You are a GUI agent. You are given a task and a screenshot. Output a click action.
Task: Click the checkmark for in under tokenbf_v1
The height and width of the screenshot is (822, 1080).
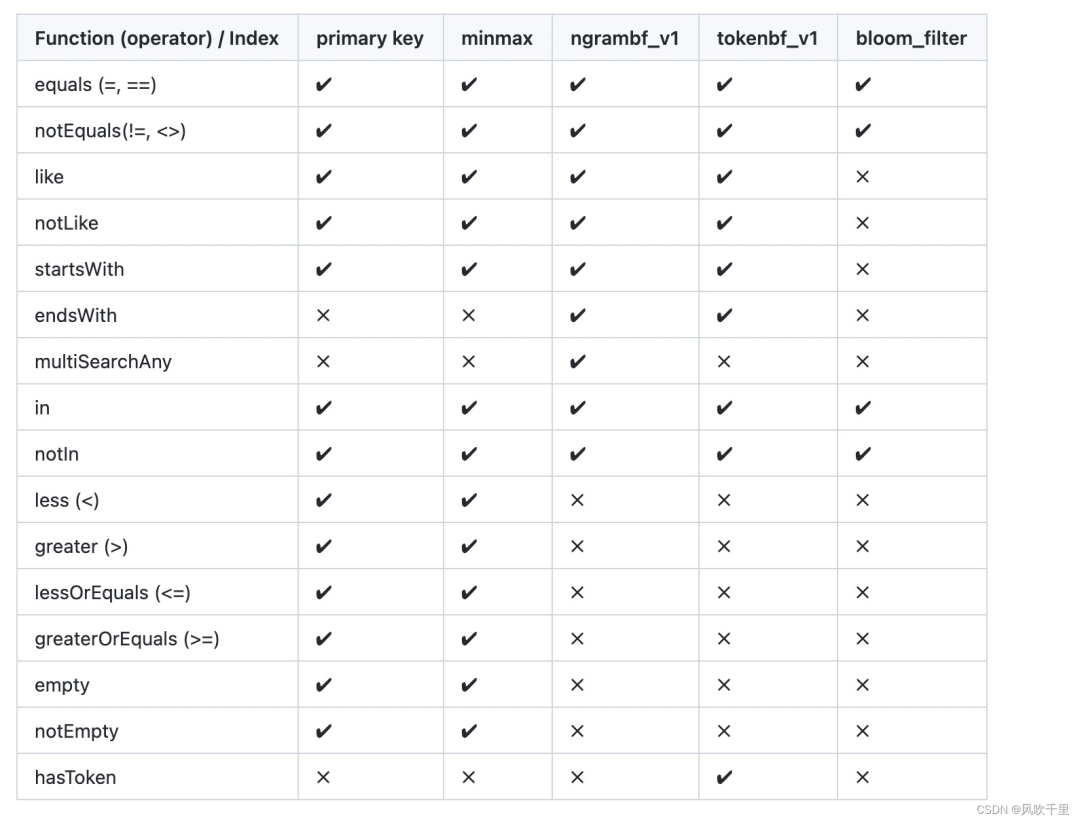coord(724,408)
